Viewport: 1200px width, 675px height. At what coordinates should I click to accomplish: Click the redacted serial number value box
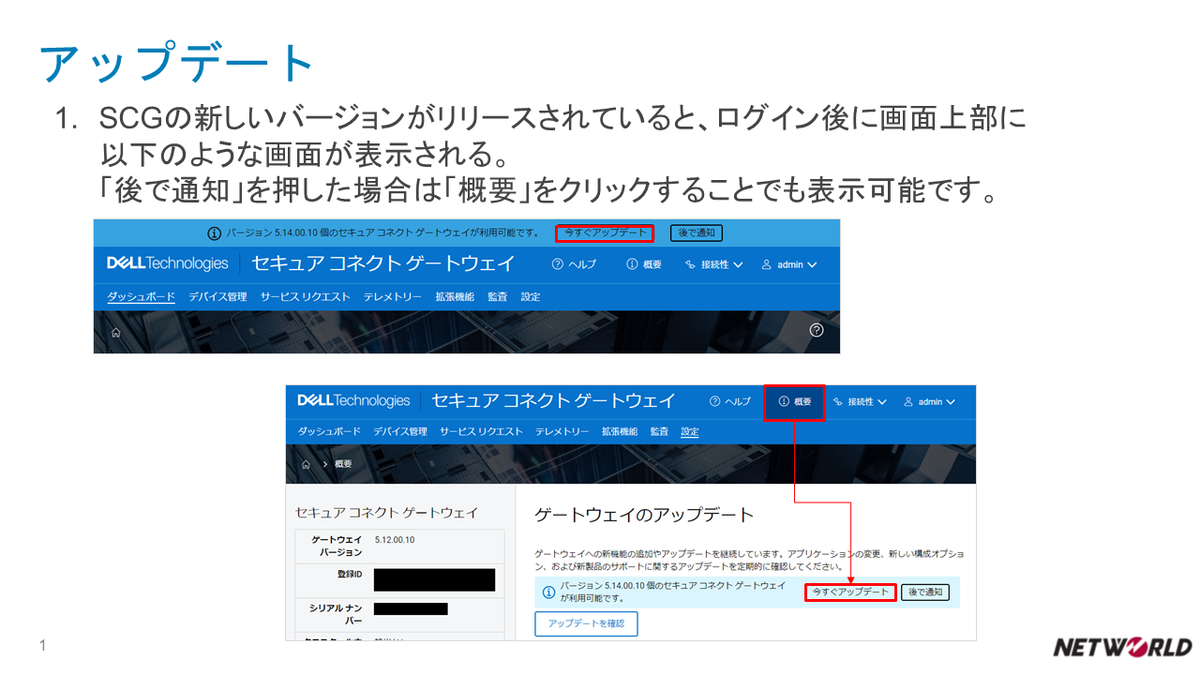point(411,608)
